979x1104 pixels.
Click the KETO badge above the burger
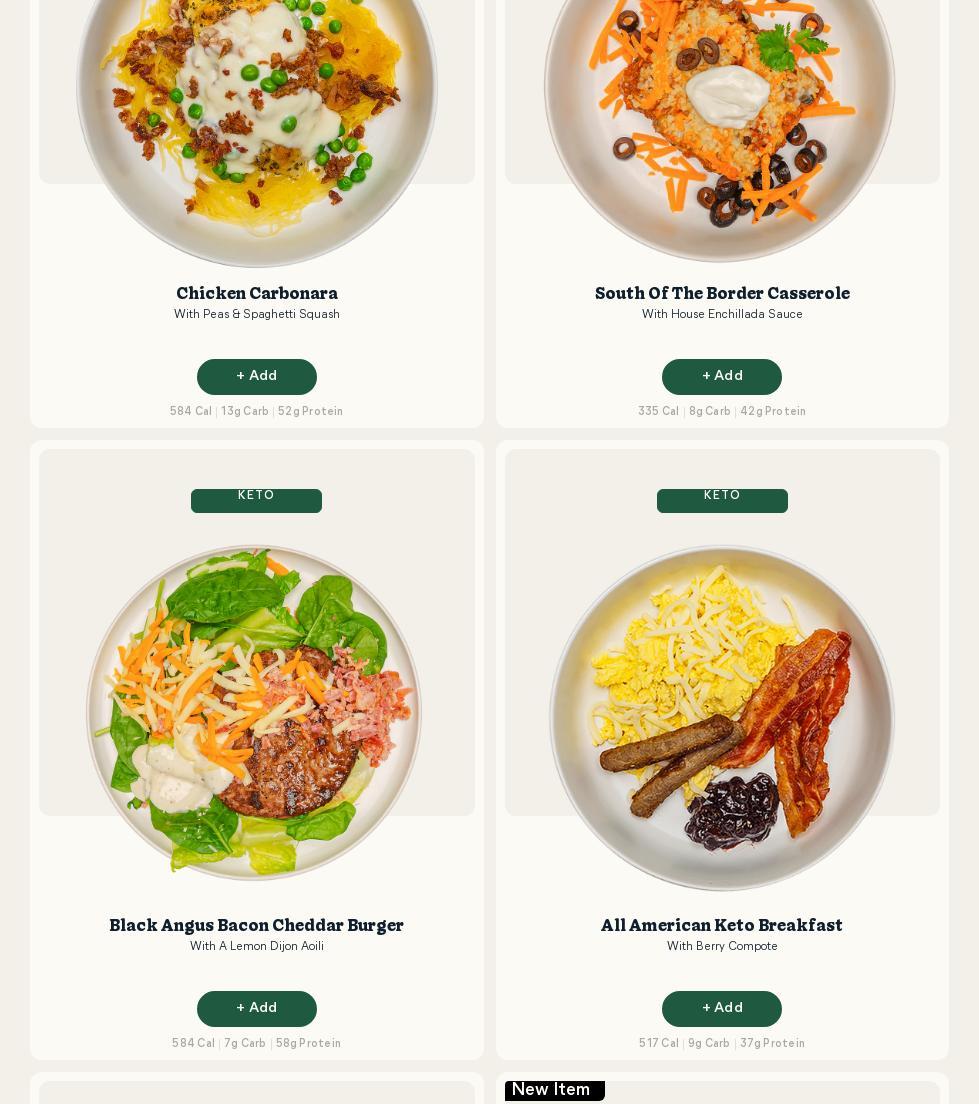point(256,501)
